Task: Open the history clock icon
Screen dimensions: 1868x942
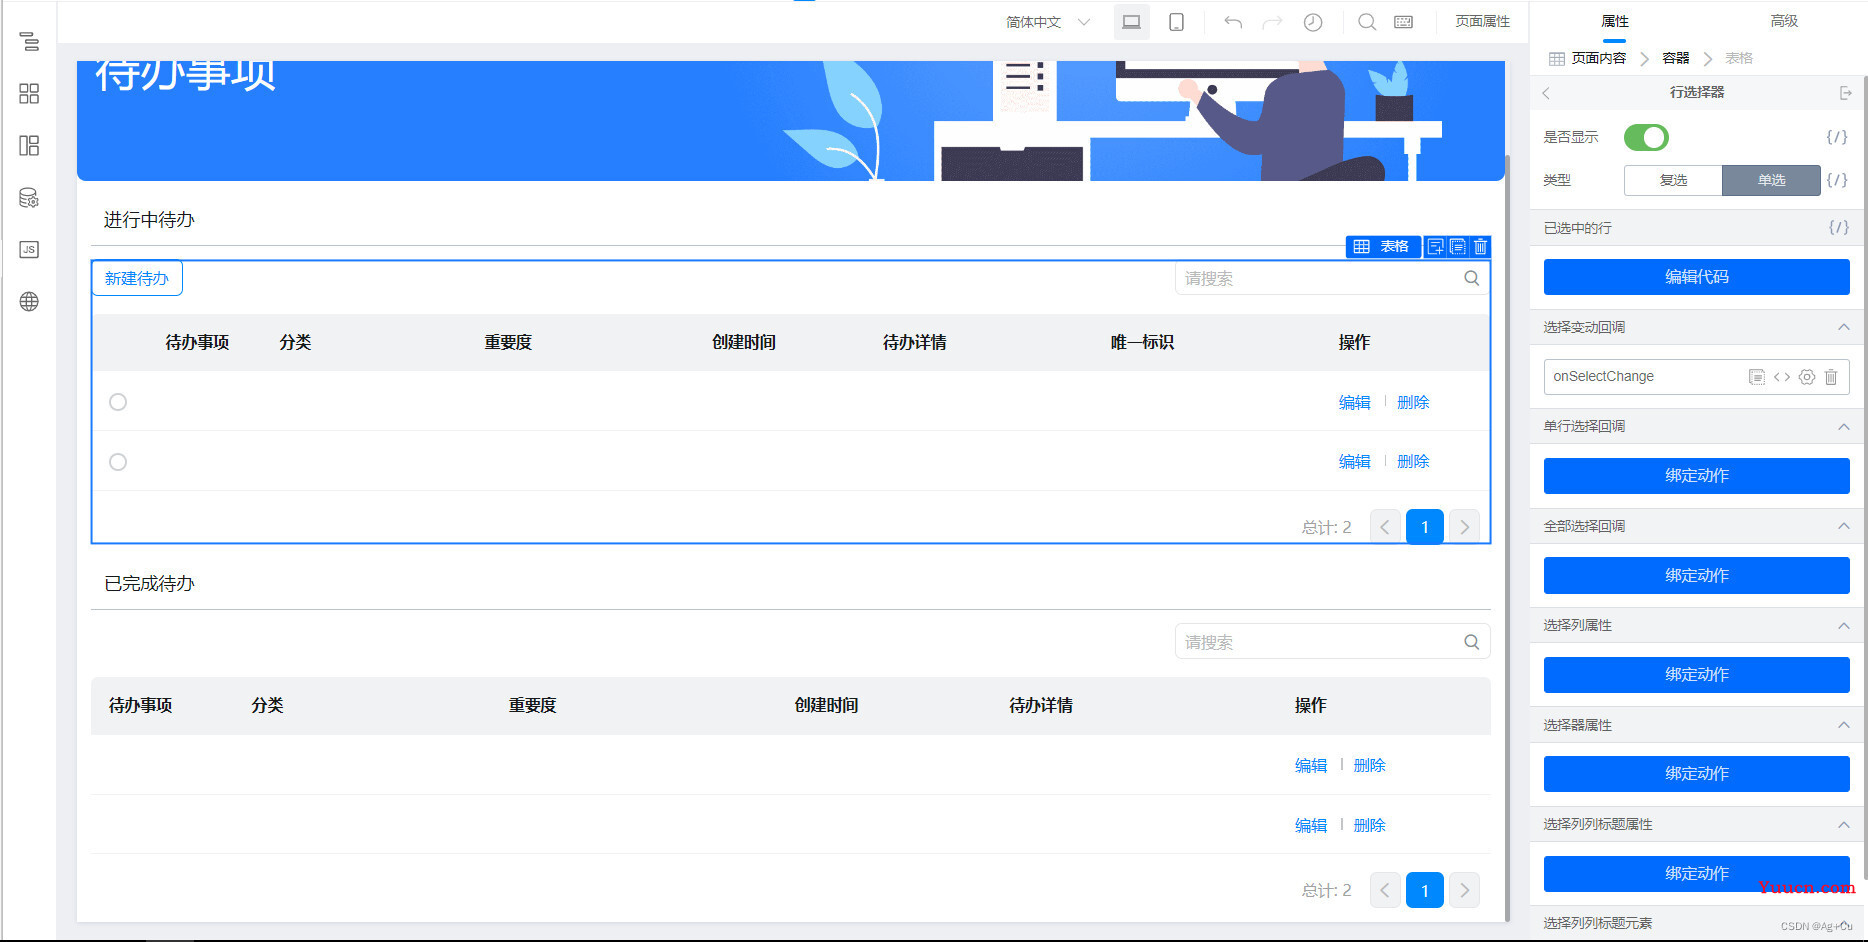Action: (x=1313, y=22)
